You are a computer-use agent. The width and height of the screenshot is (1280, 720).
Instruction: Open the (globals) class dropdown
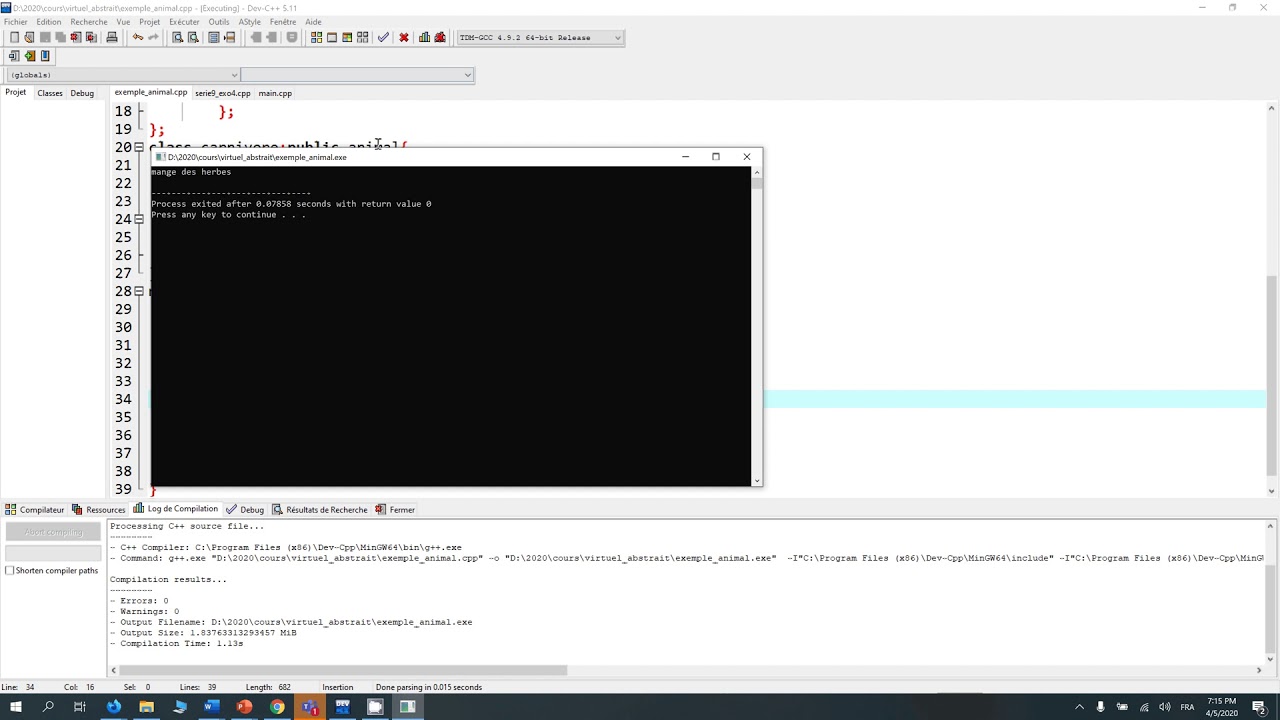123,75
